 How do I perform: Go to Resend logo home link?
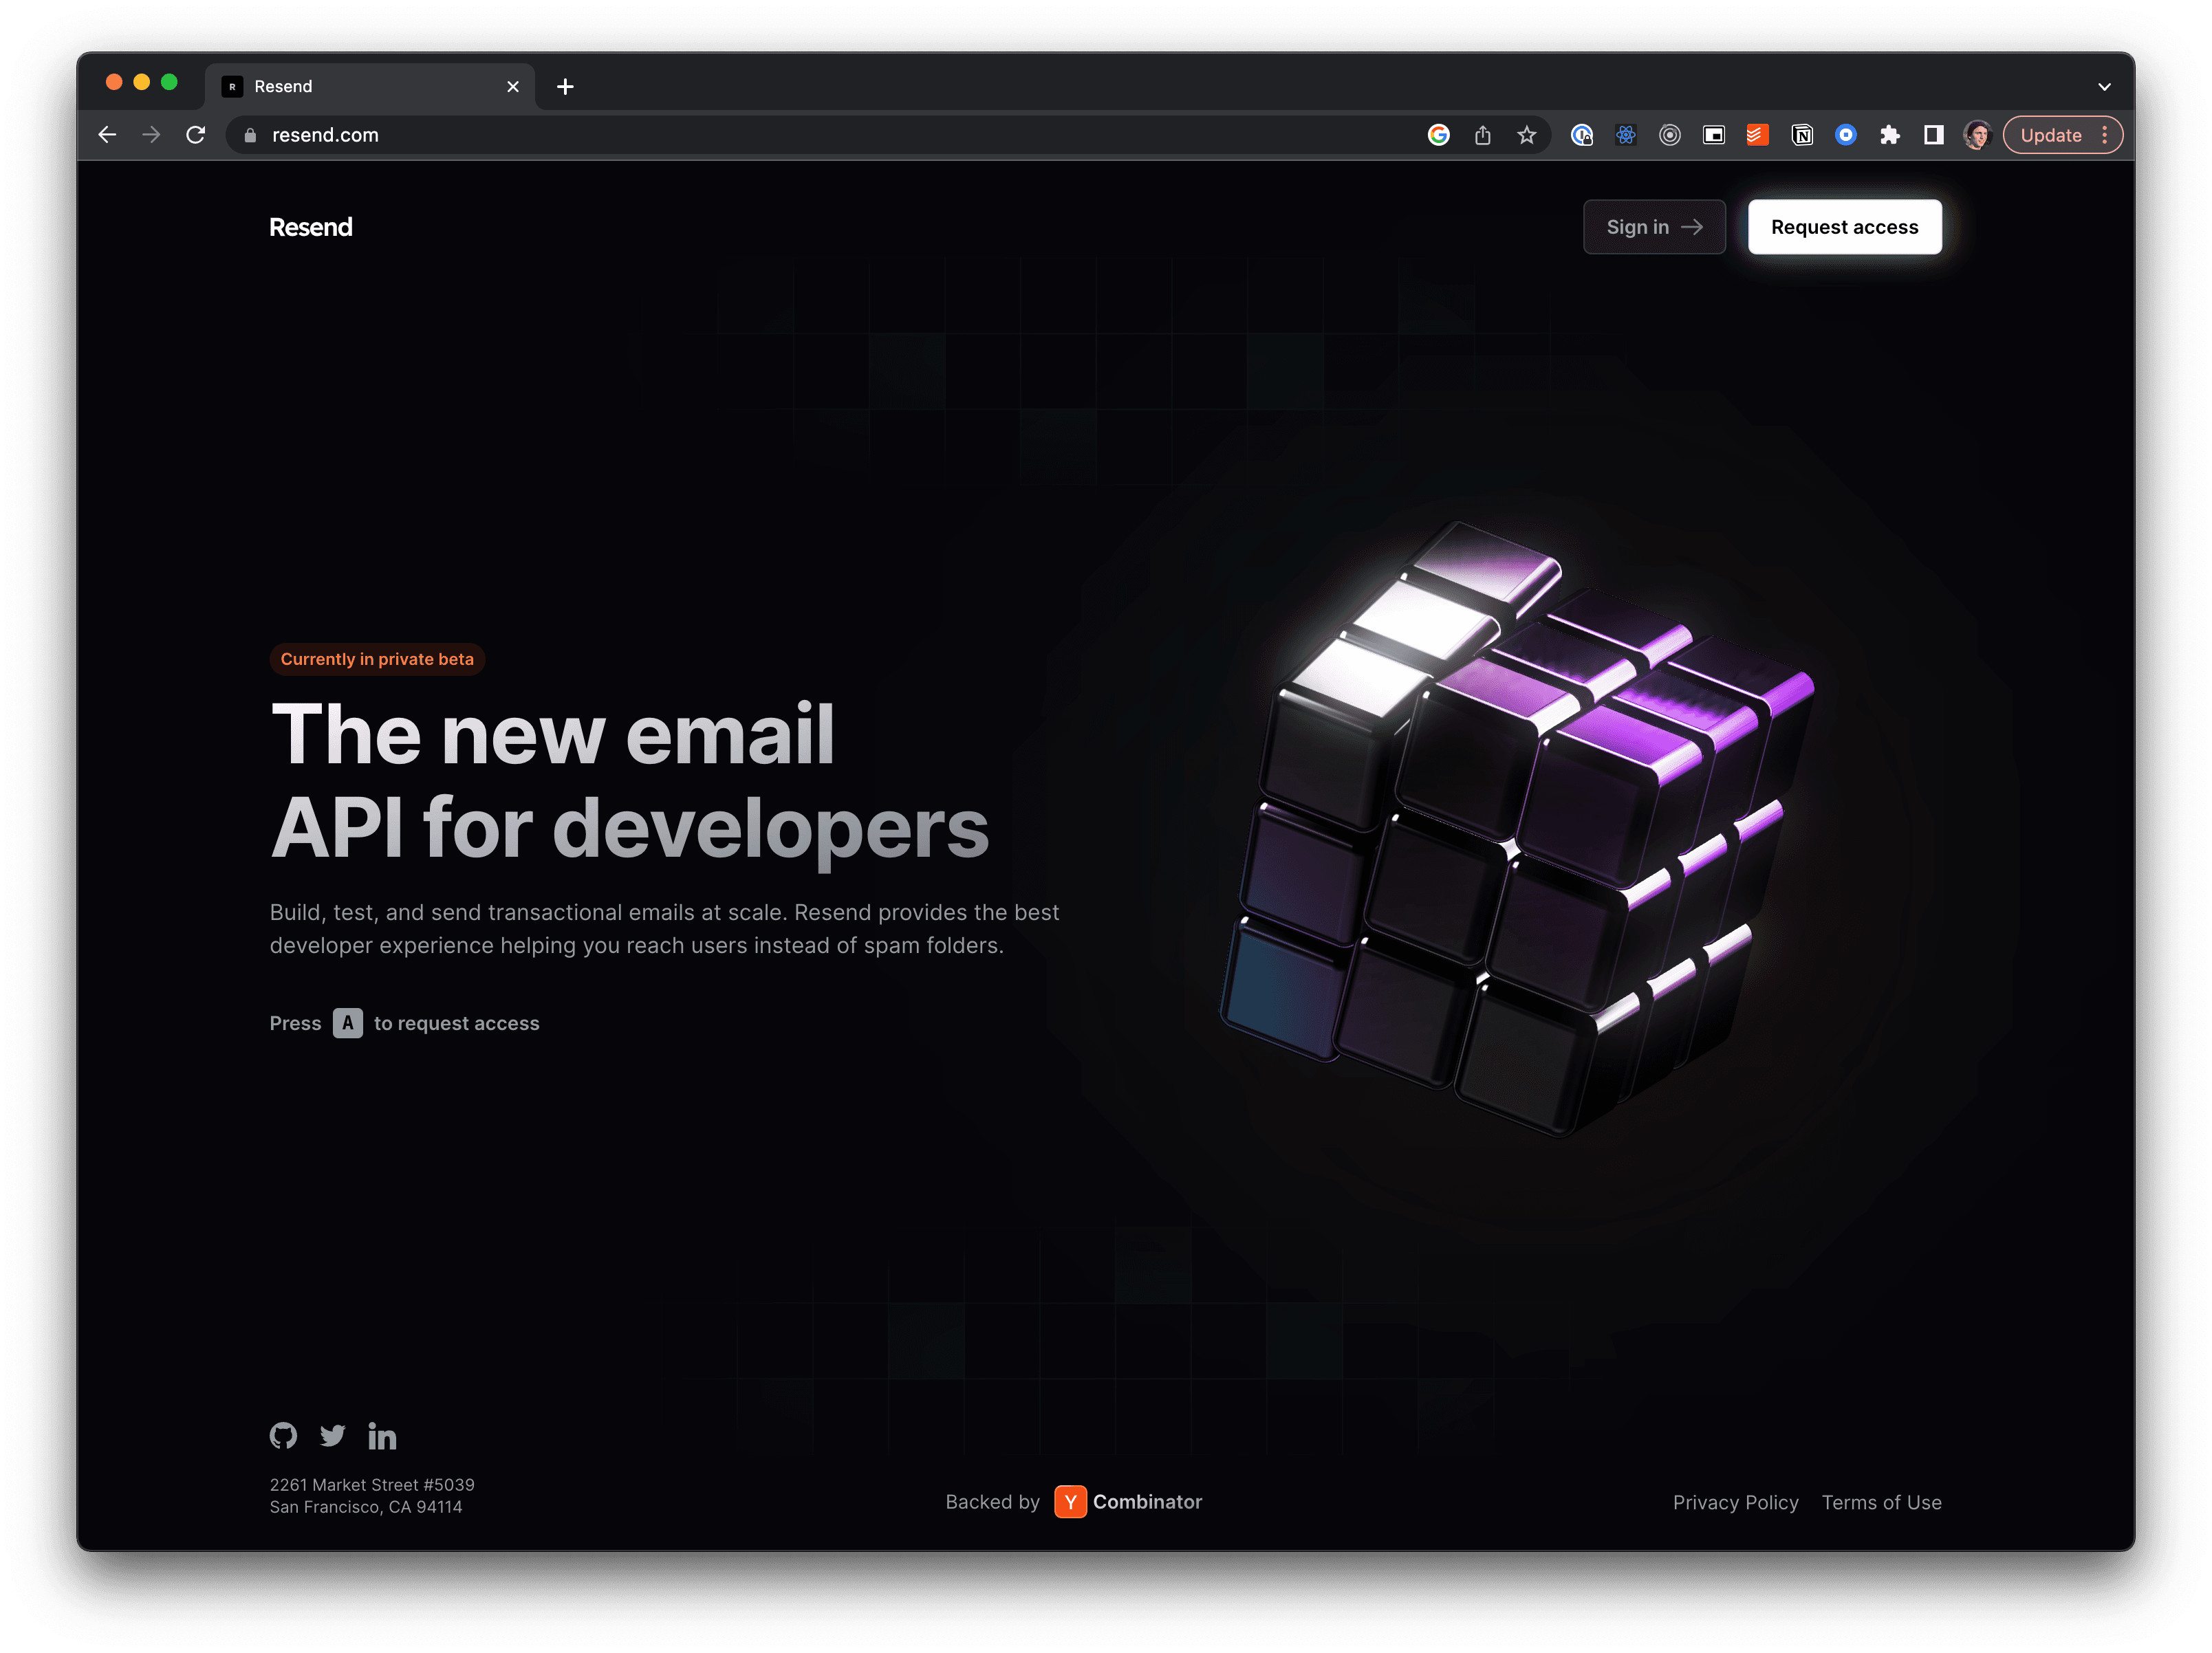(x=311, y=227)
